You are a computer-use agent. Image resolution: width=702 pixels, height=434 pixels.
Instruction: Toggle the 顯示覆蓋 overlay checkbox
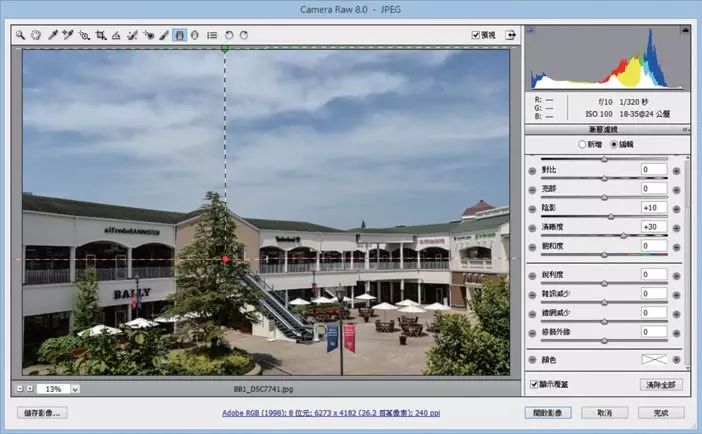pyautogui.click(x=534, y=384)
